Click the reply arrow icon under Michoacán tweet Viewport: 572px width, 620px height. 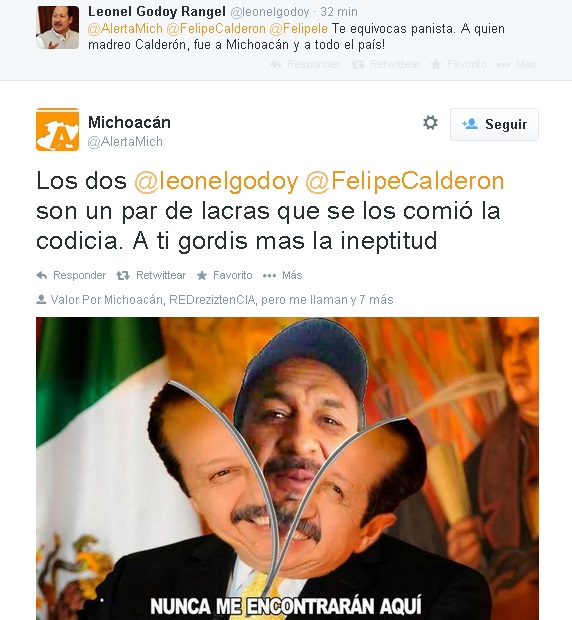click(x=42, y=276)
